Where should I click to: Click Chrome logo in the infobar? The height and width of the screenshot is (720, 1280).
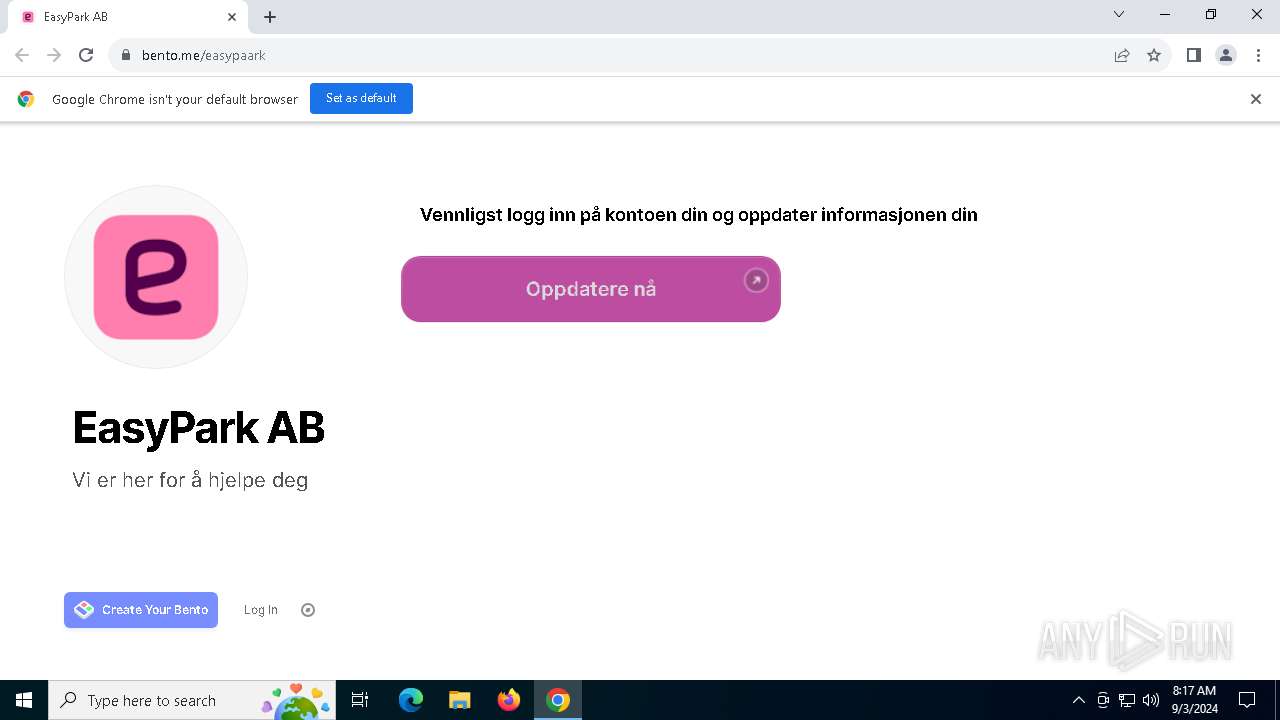click(26, 99)
